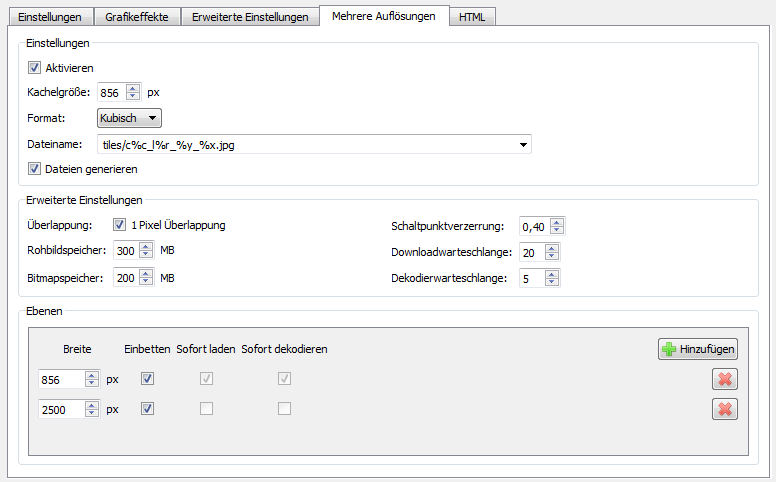776x482 pixels.
Task: Open the Format dropdown showing Kubisch
Action: [129, 119]
